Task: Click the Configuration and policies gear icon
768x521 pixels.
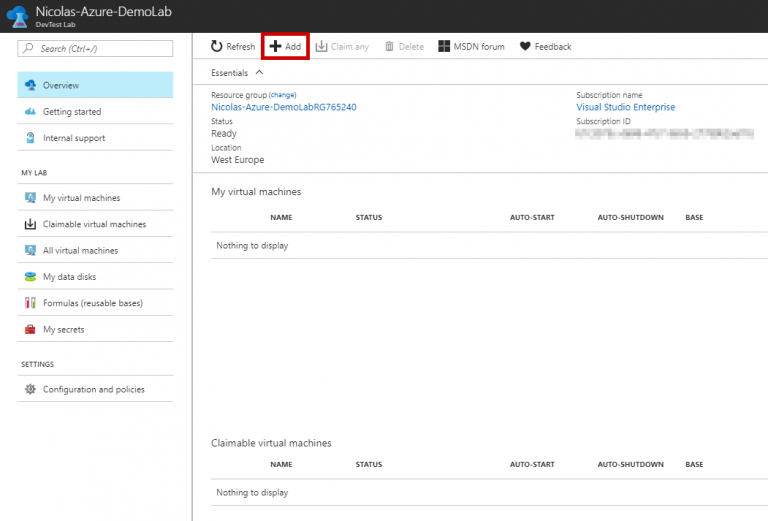Action: (x=30, y=389)
